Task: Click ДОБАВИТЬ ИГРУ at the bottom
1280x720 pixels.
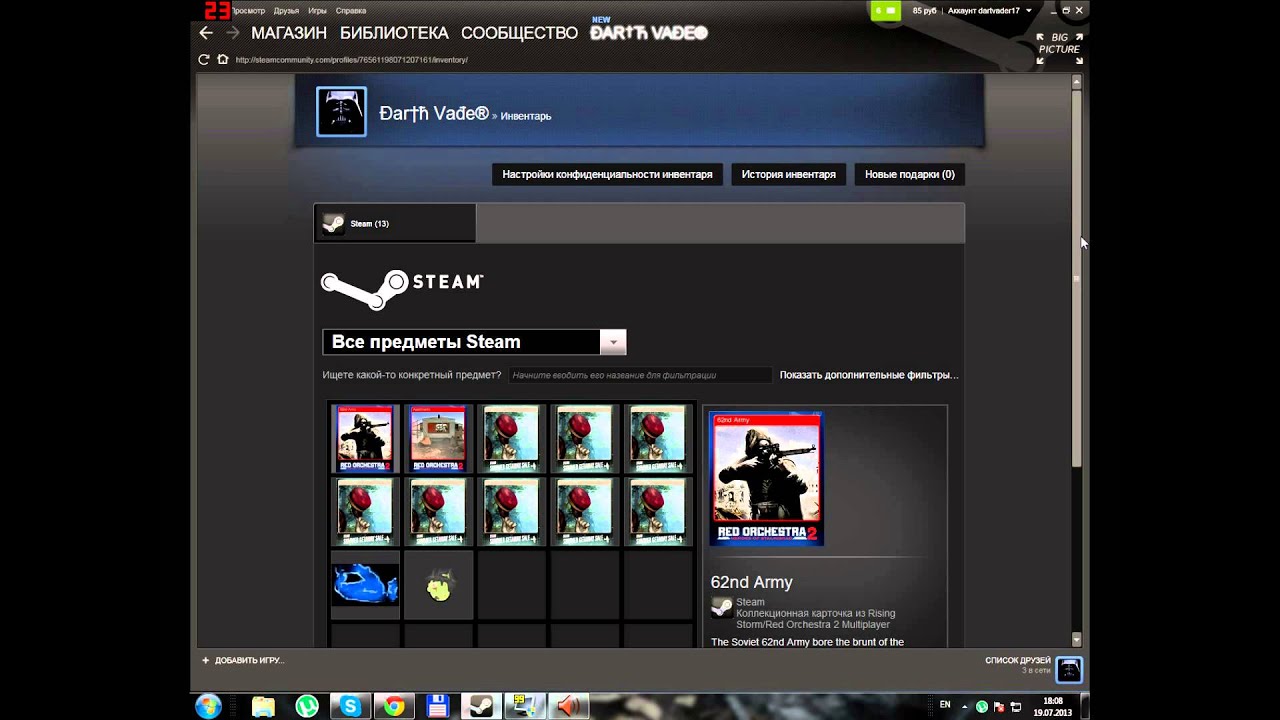Action: 250,660
